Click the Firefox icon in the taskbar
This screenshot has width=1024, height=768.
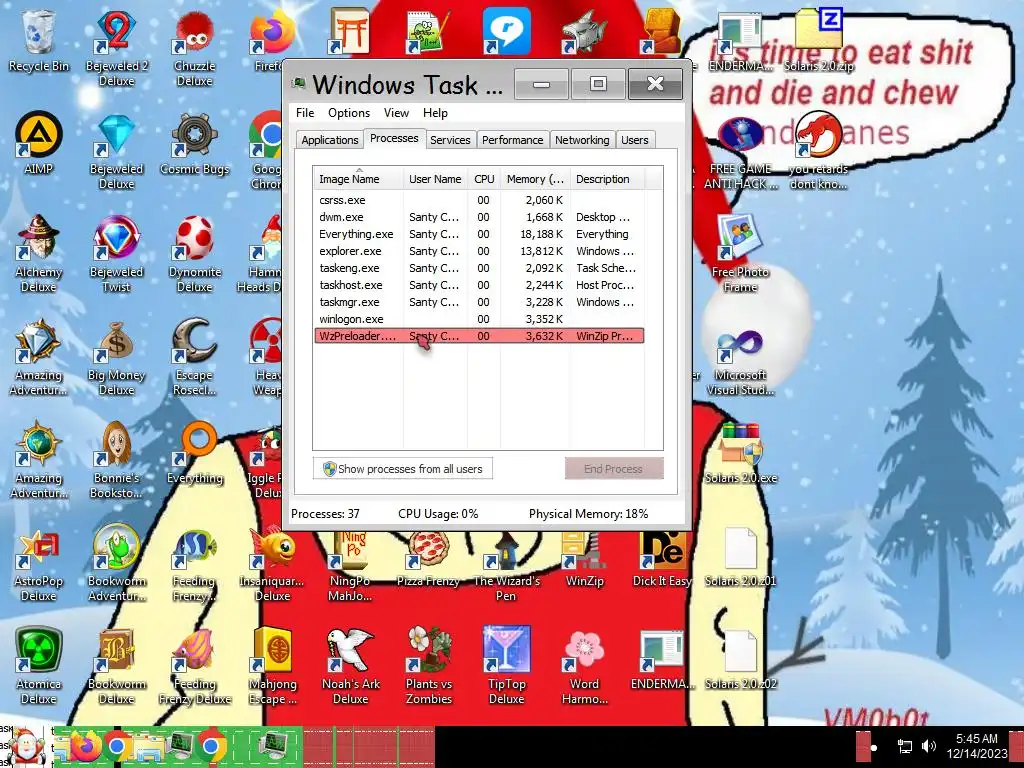[x=85, y=746]
